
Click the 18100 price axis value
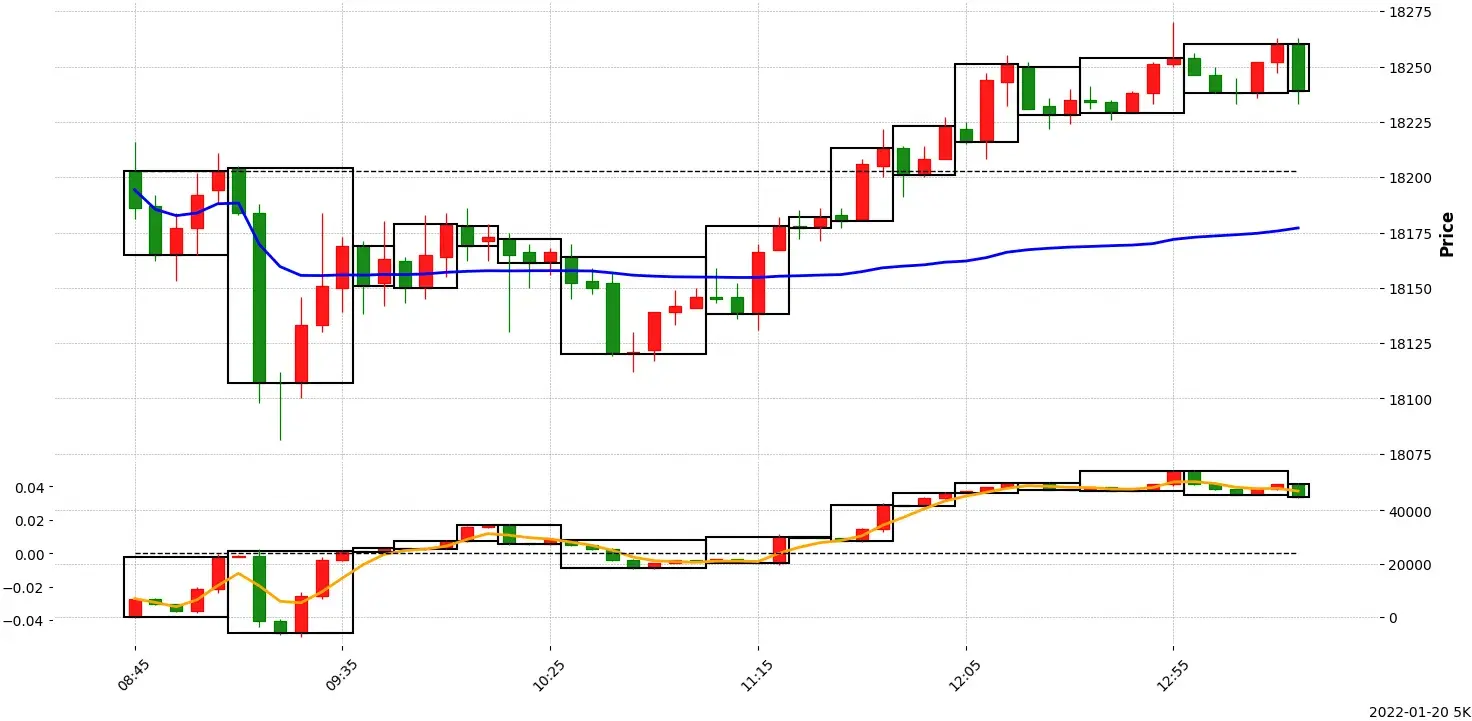[1411, 400]
